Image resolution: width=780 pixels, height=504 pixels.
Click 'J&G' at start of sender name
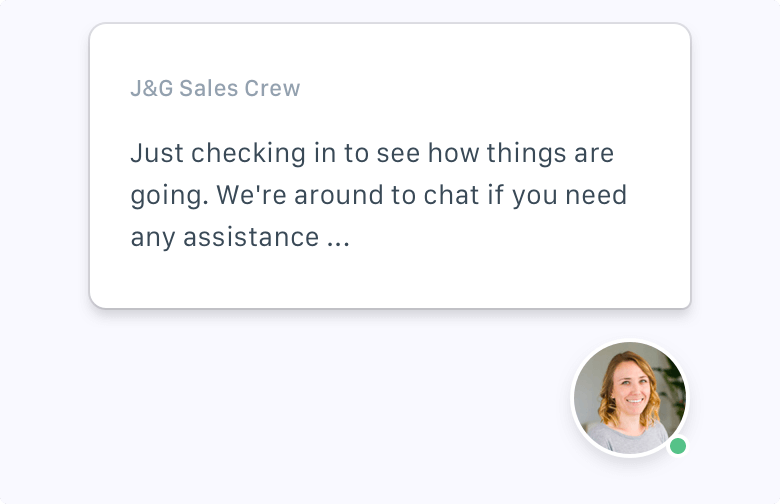[152, 88]
